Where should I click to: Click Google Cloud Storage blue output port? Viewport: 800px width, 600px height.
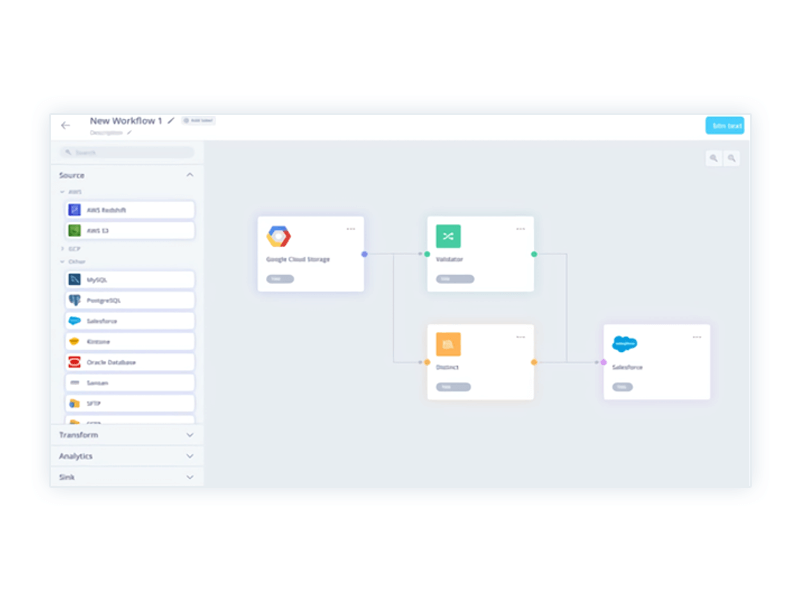pos(364,254)
